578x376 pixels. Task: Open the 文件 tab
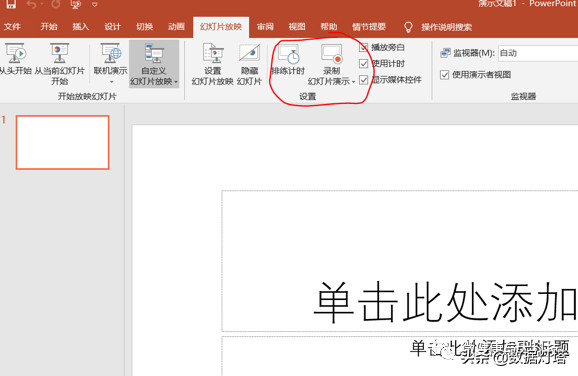pyautogui.click(x=12, y=27)
